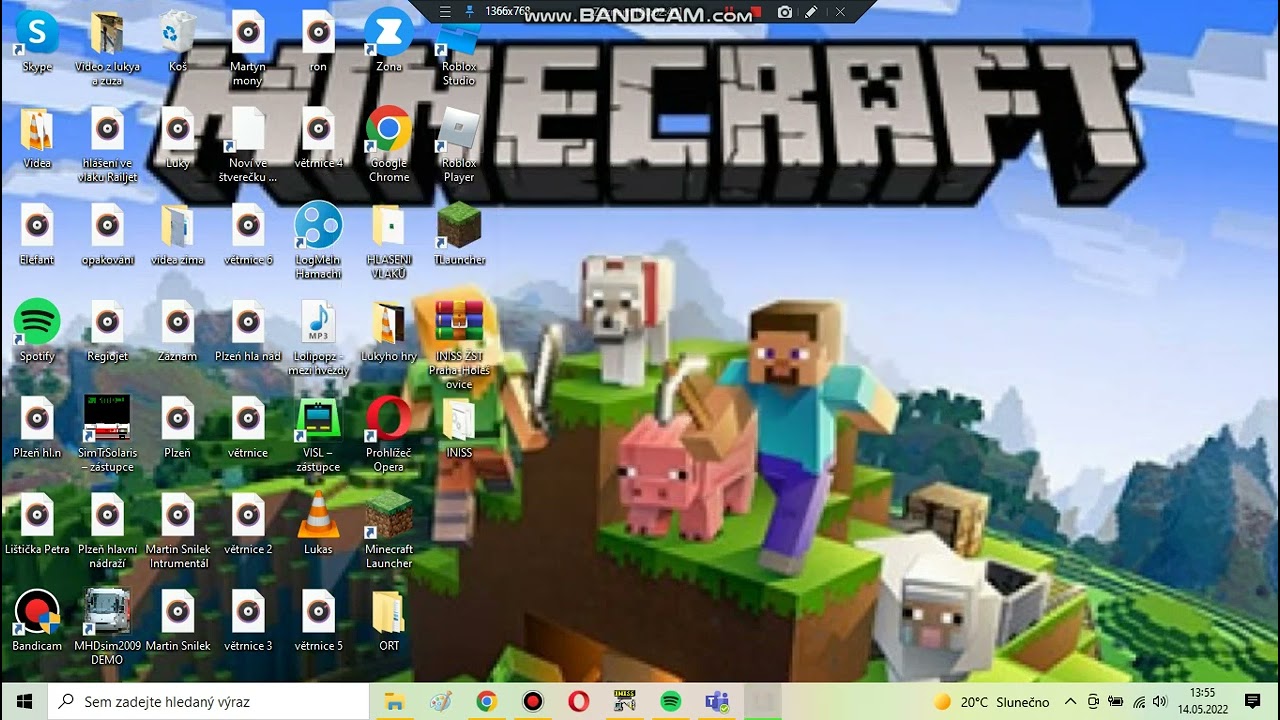Switch to Chrome on the taskbar
Viewport: 1280px width, 720px height.
(487, 701)
